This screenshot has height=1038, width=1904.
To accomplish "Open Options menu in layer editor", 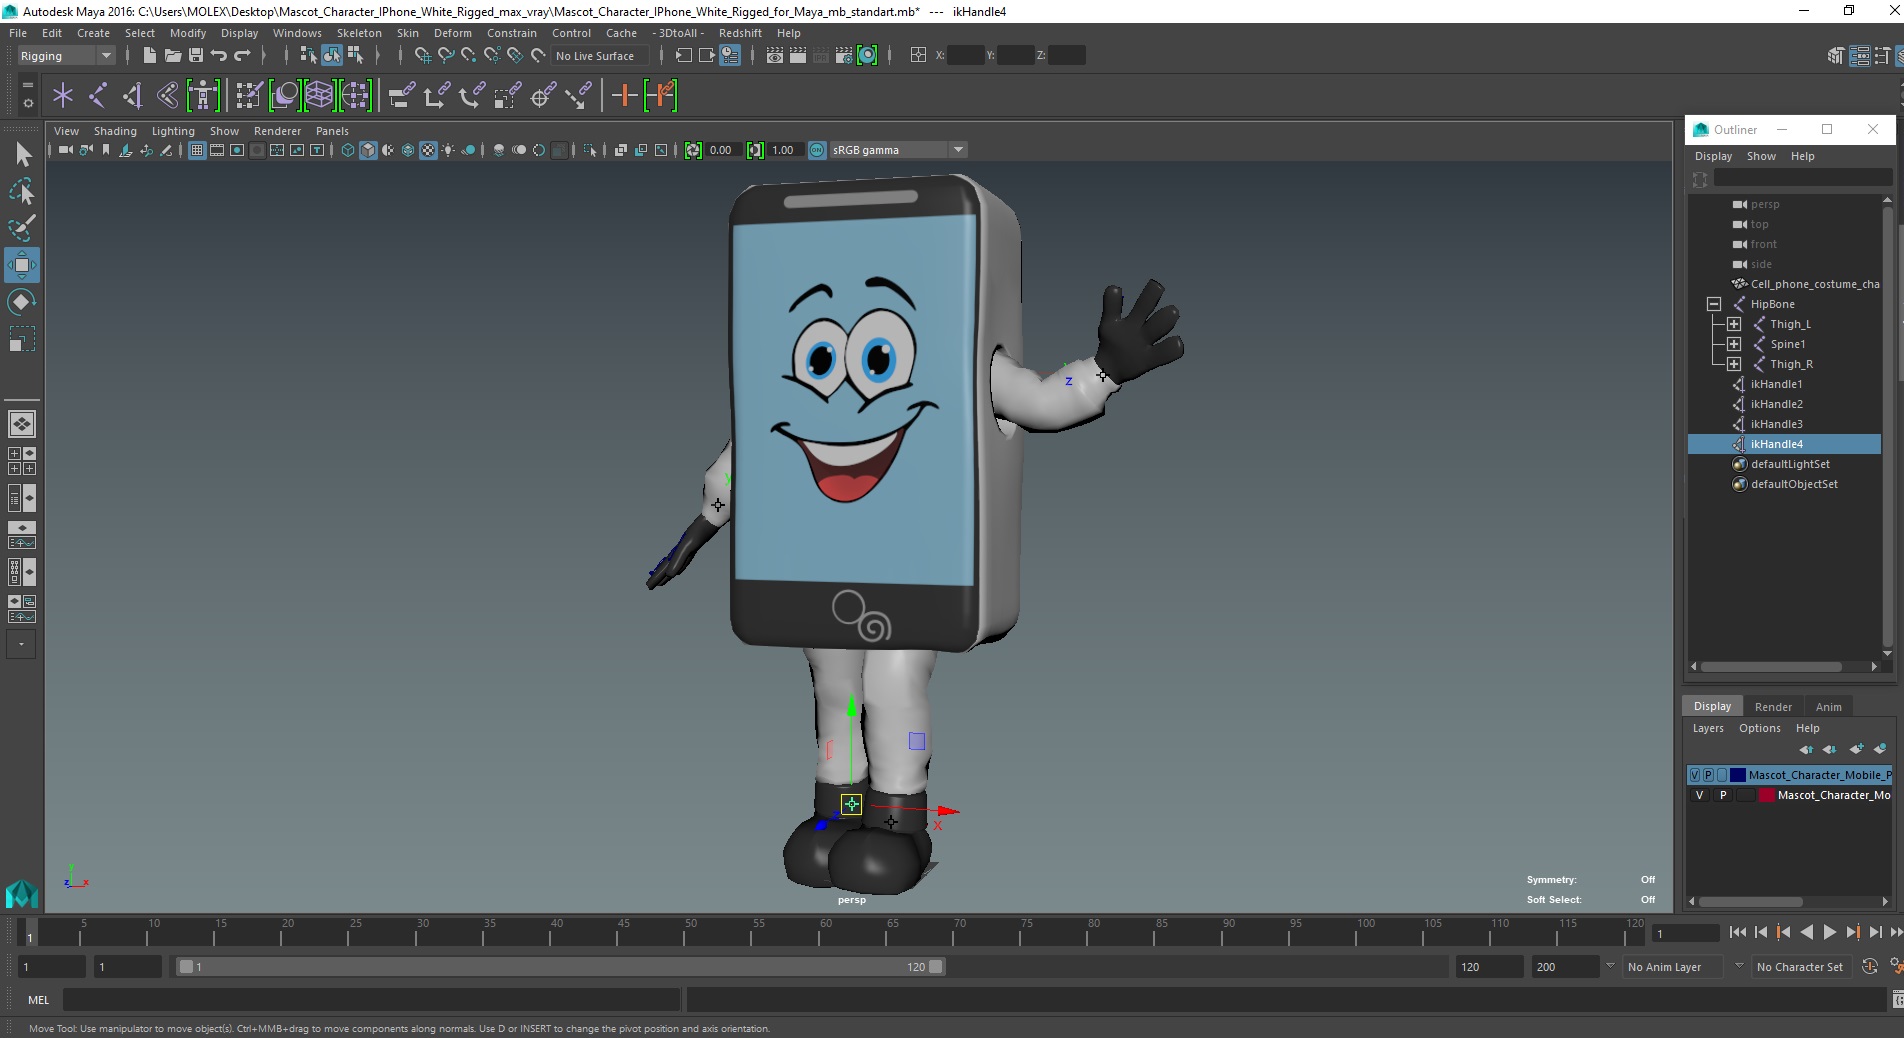I will (1759, 728).
